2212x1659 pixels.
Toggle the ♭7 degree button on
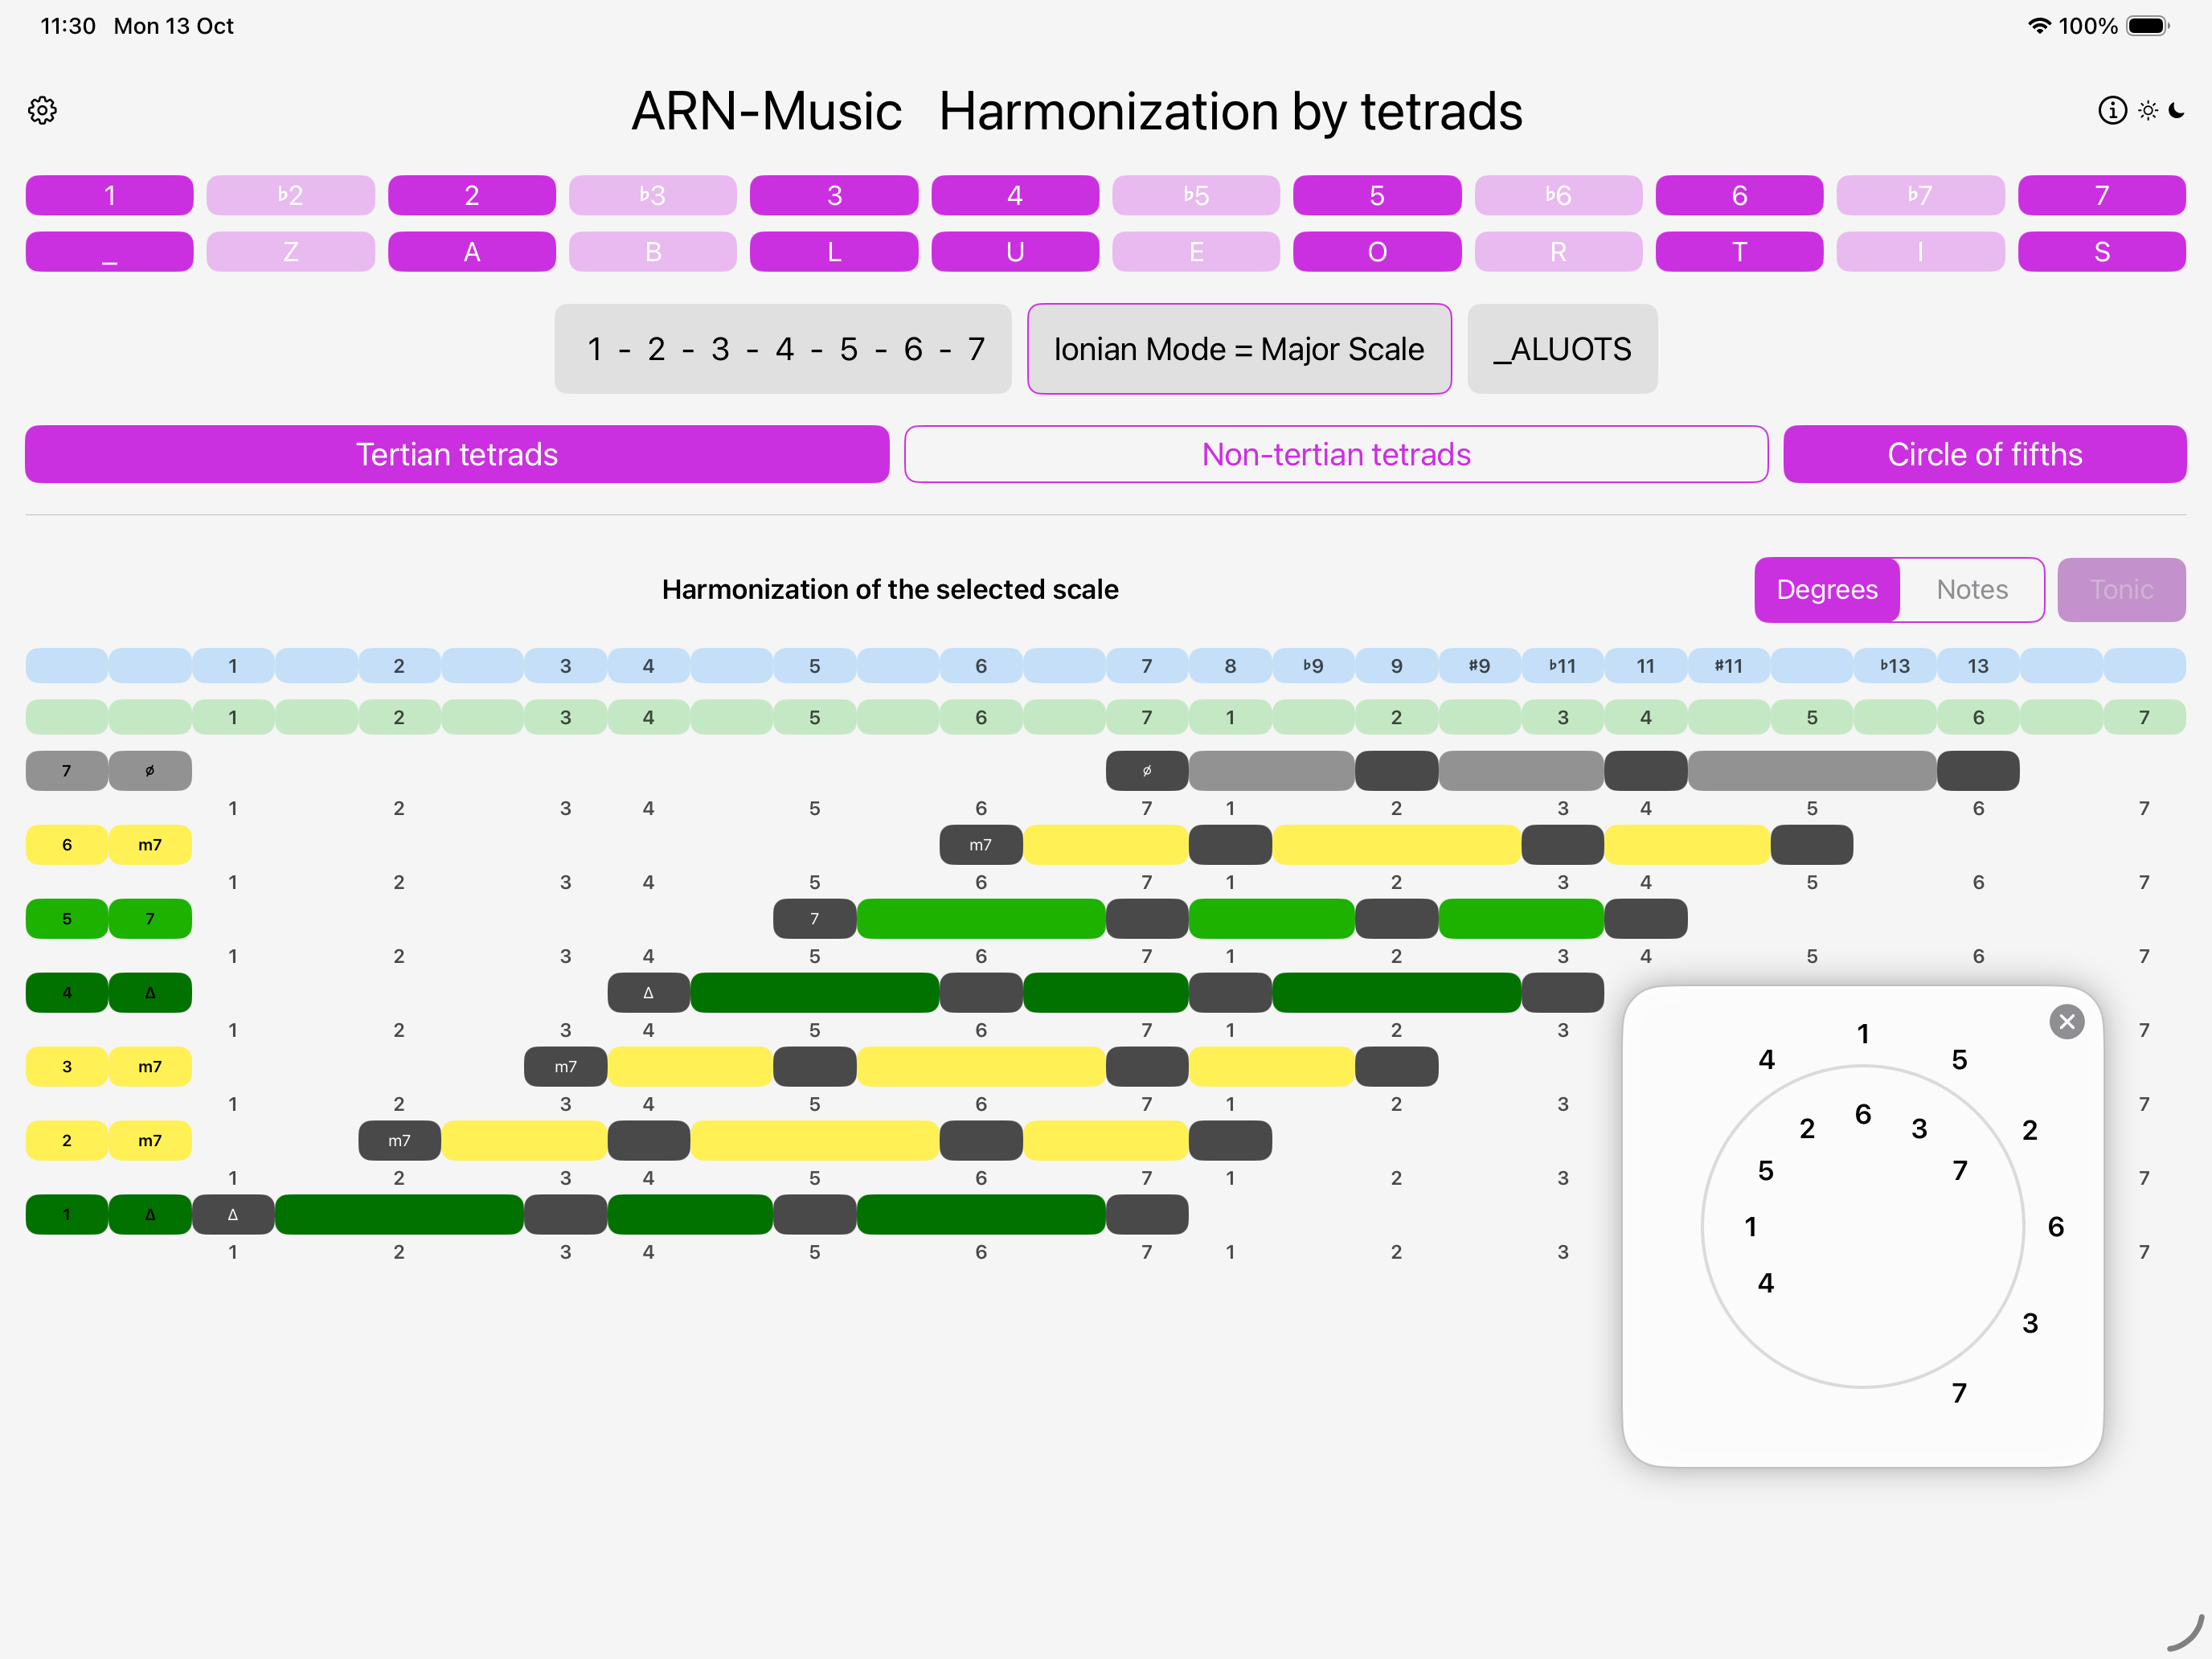coord(1919,195)
